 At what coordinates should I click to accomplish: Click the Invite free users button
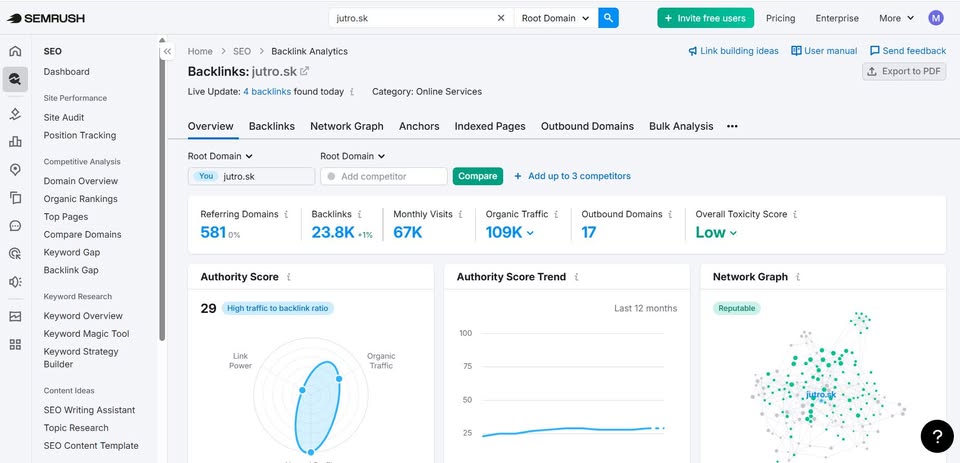click(x=705, y=18)
